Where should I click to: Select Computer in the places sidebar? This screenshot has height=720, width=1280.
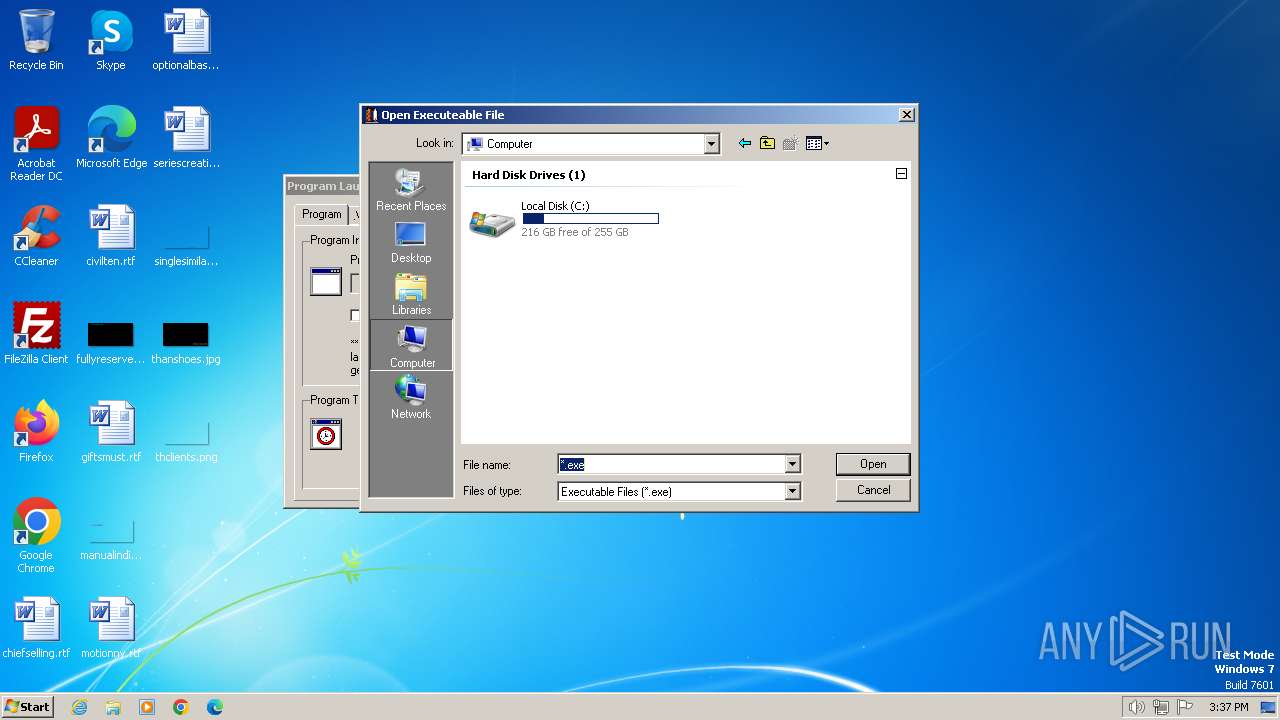point(411,346)
